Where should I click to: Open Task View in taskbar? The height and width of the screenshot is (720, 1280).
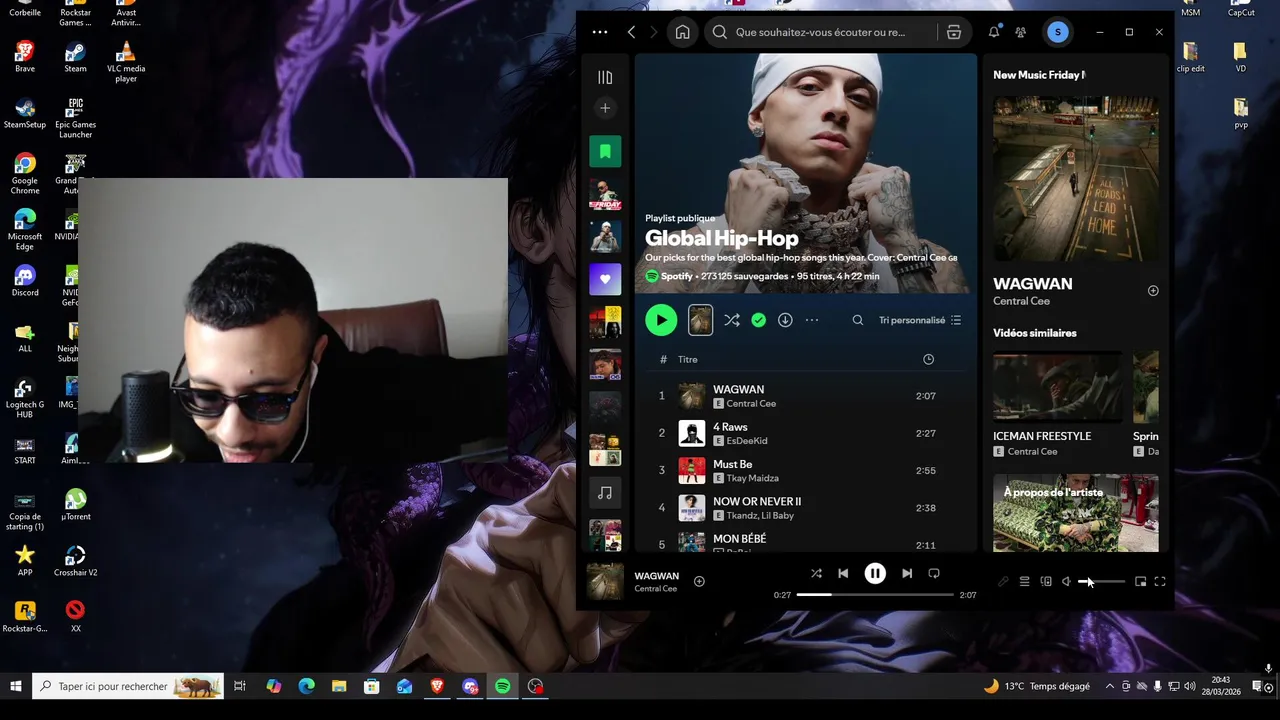tap(240, 686)
